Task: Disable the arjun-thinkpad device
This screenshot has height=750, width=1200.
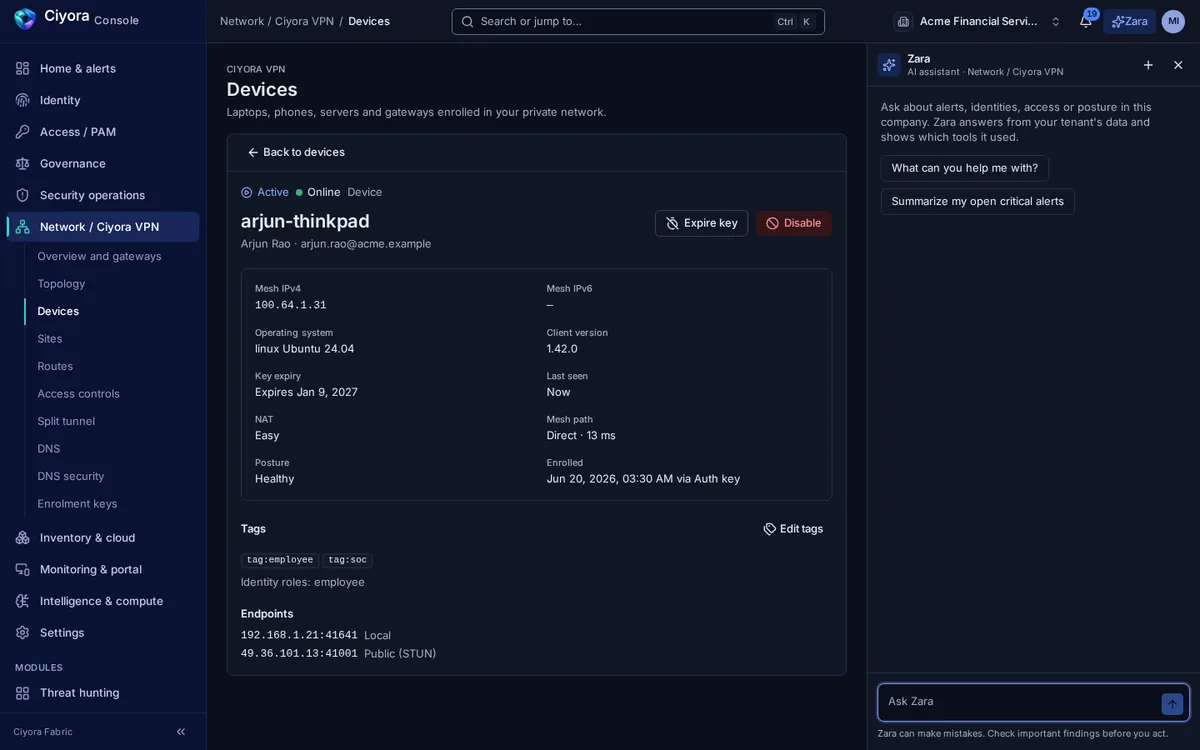Action: tap(793, 223)
